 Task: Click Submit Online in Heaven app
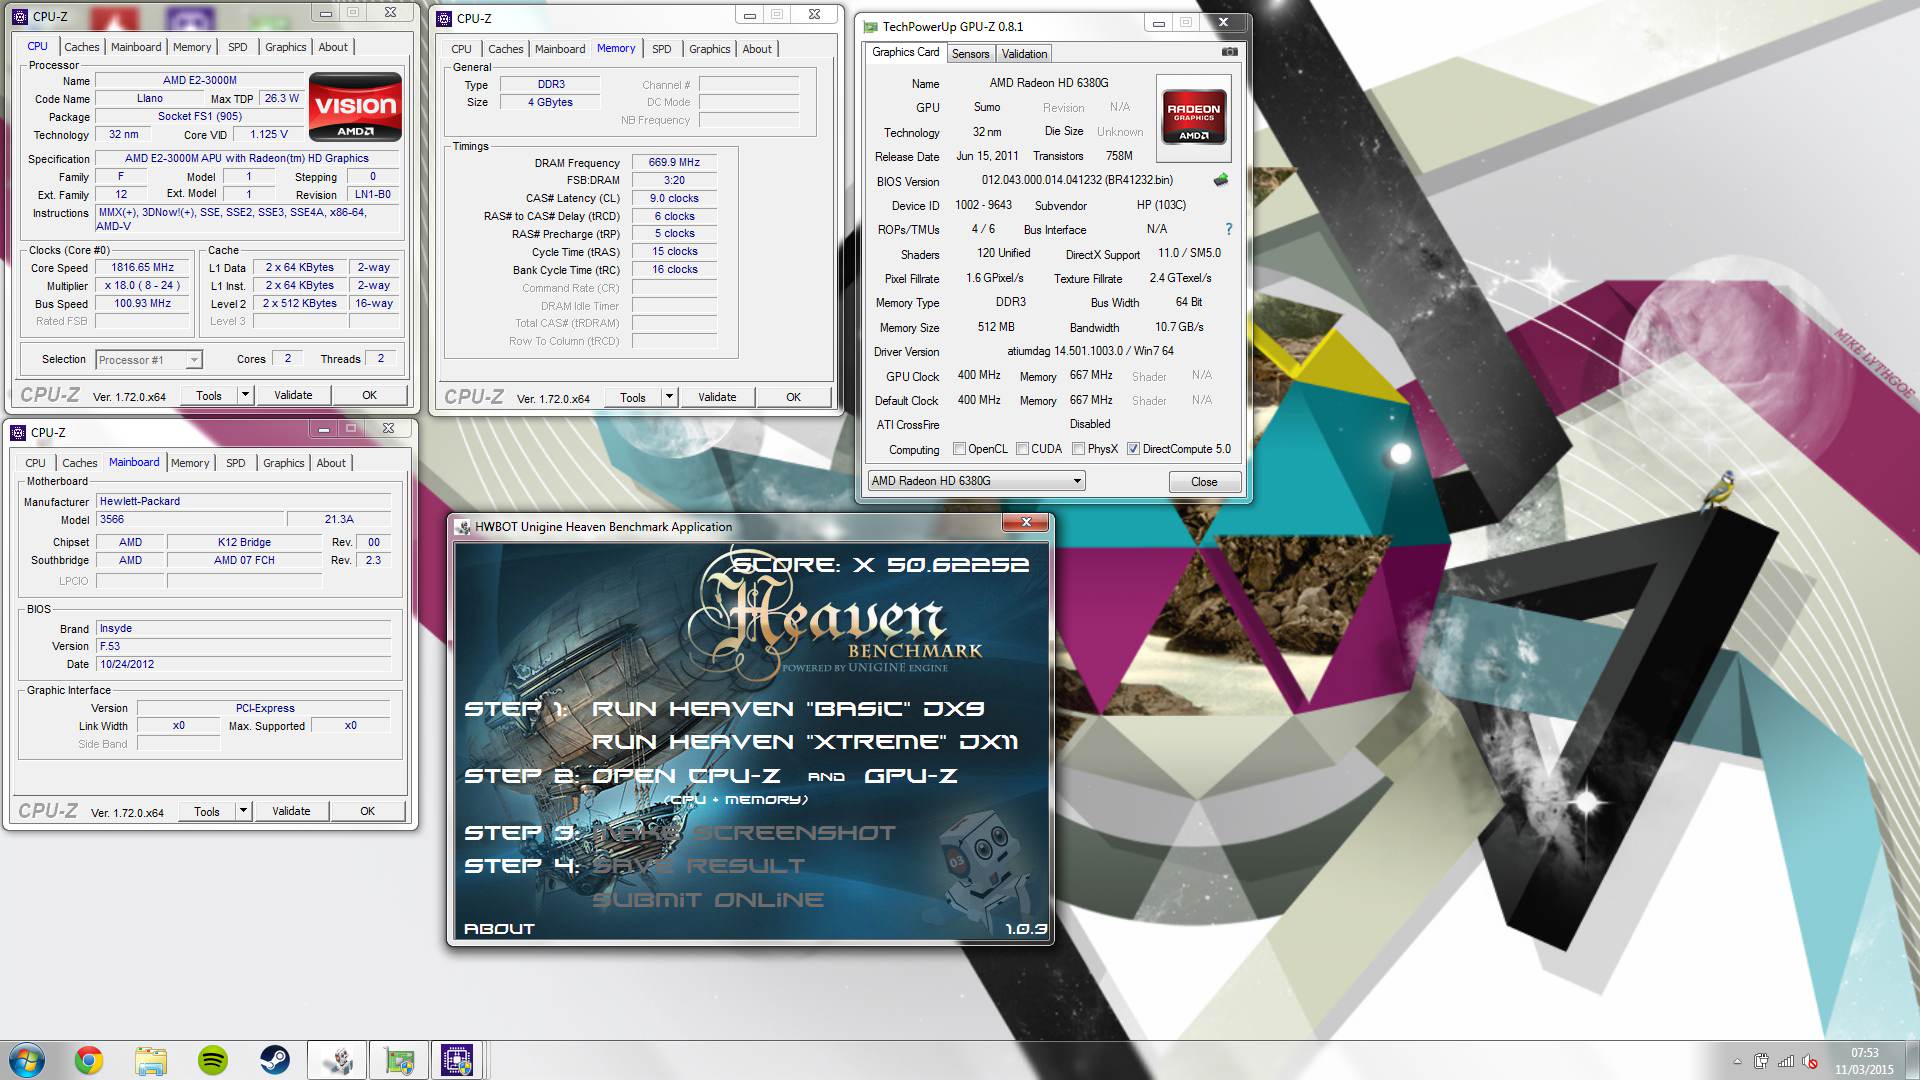pos(708,900)
